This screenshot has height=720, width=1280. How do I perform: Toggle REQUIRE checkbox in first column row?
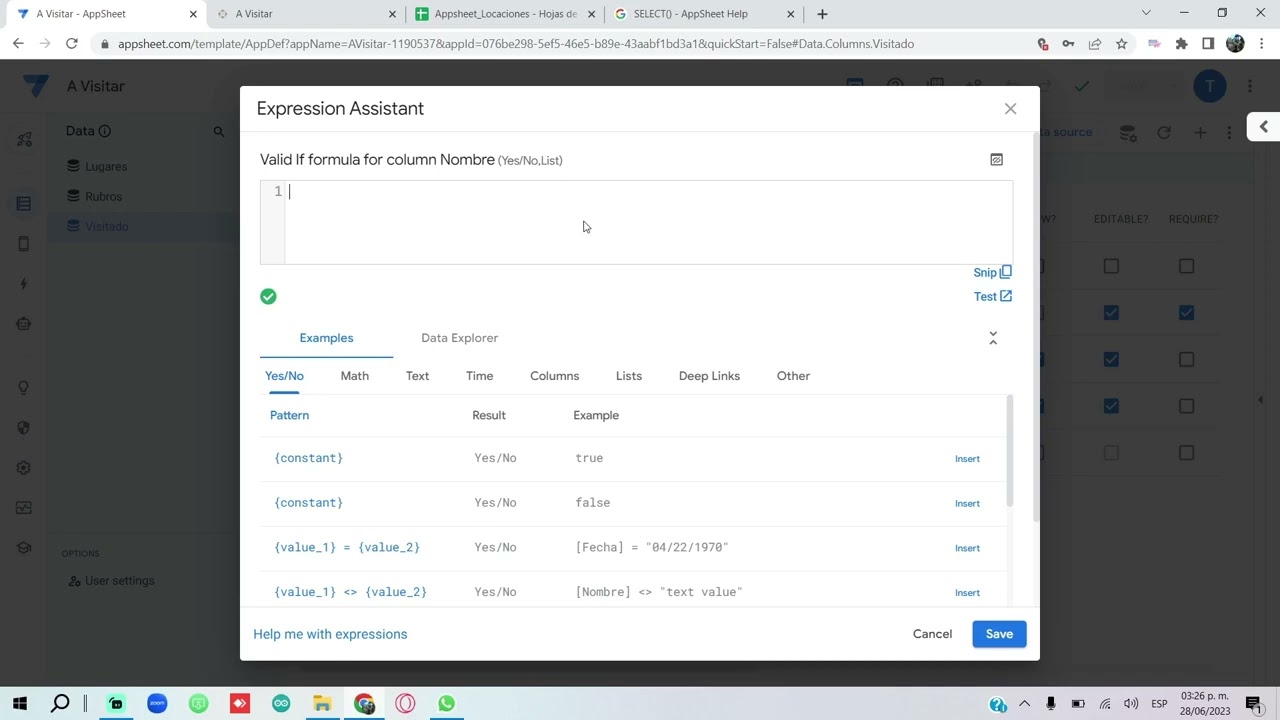[1186, 266]
